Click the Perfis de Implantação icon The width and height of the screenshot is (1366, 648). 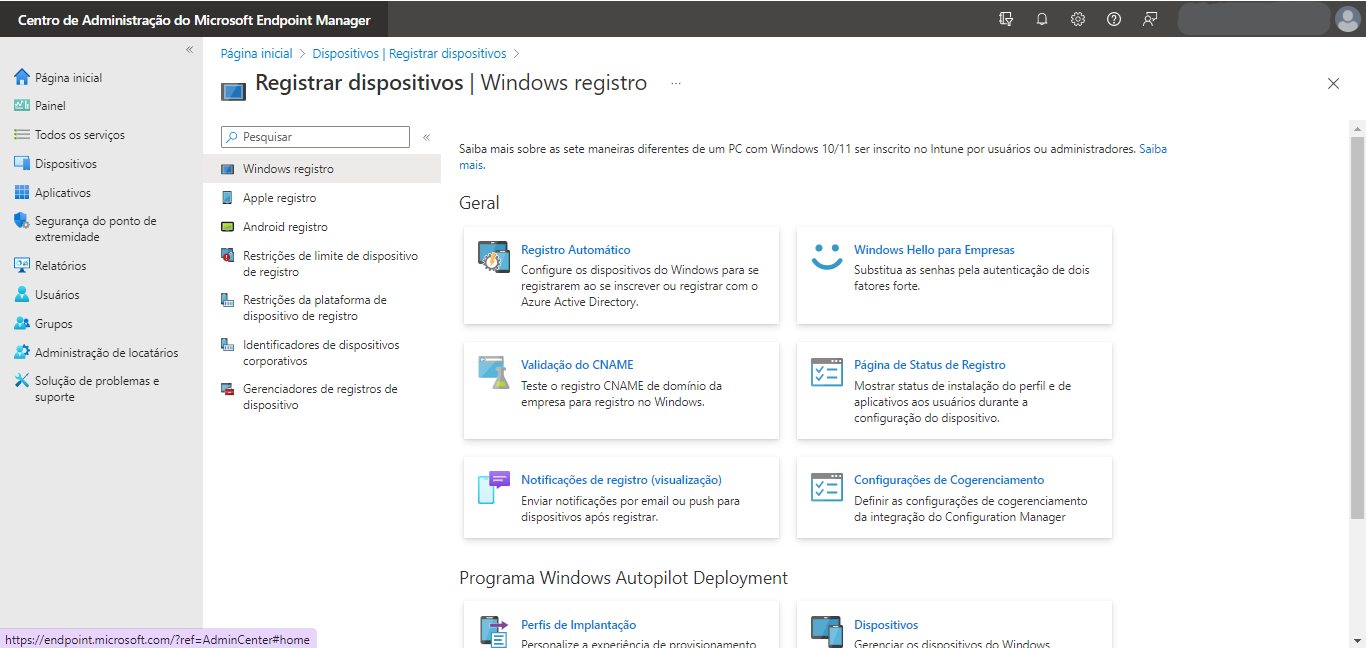(x=494, y=631)
